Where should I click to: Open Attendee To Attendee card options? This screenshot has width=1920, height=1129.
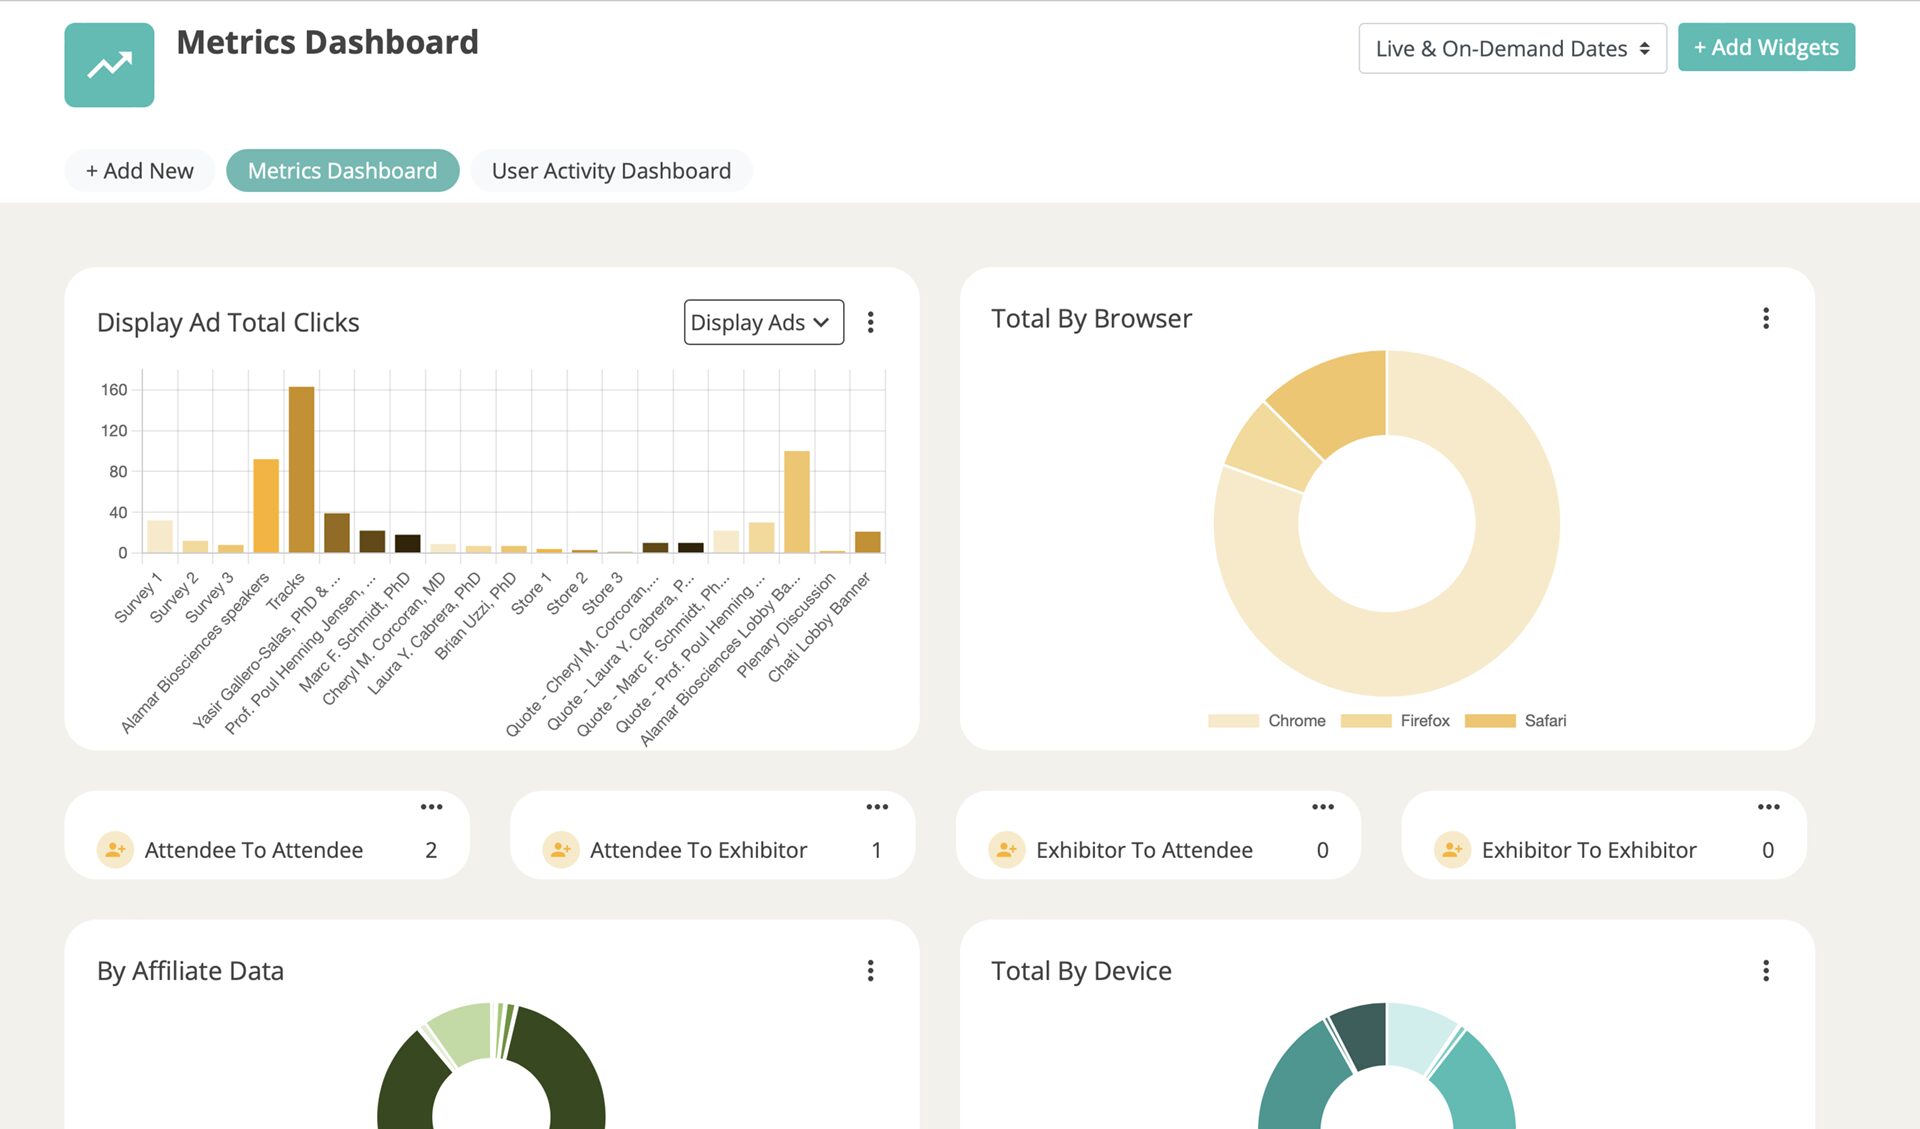click(431, 807)
